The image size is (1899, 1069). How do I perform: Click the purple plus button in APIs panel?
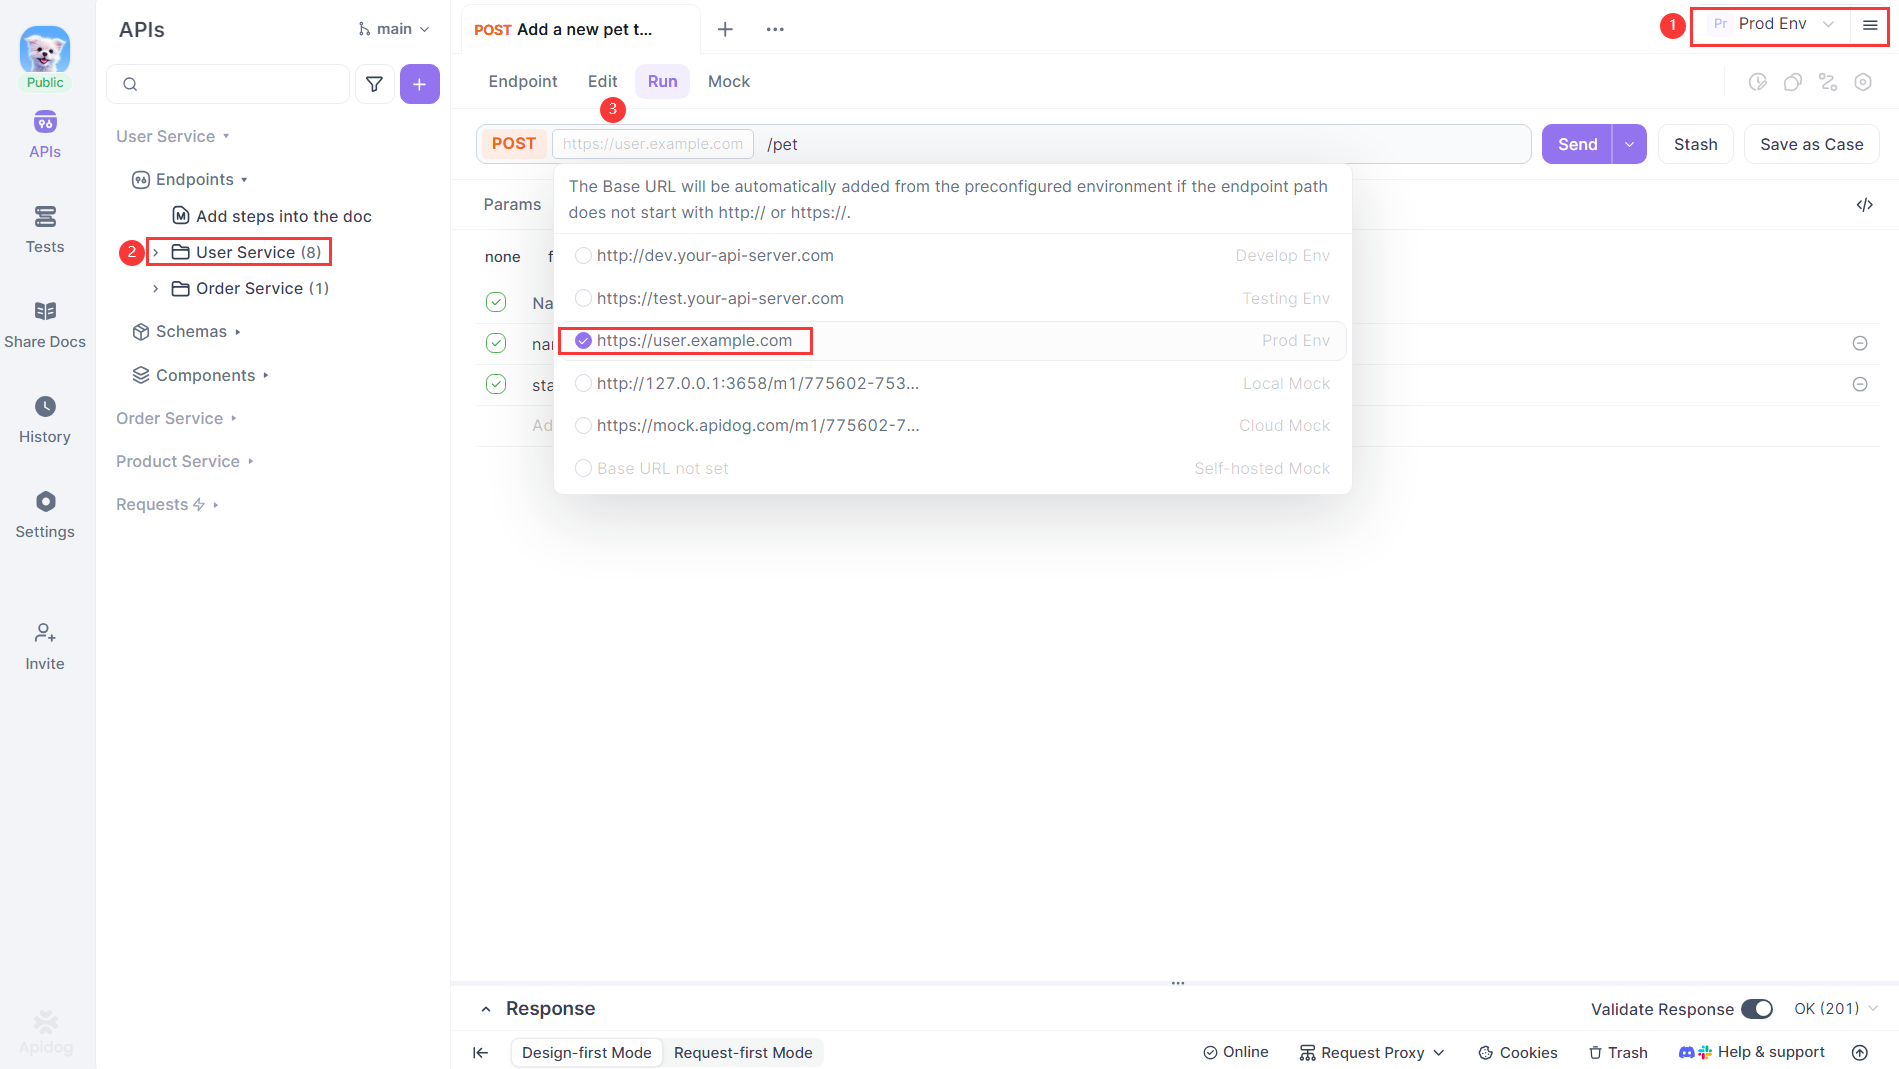point(420,84)
